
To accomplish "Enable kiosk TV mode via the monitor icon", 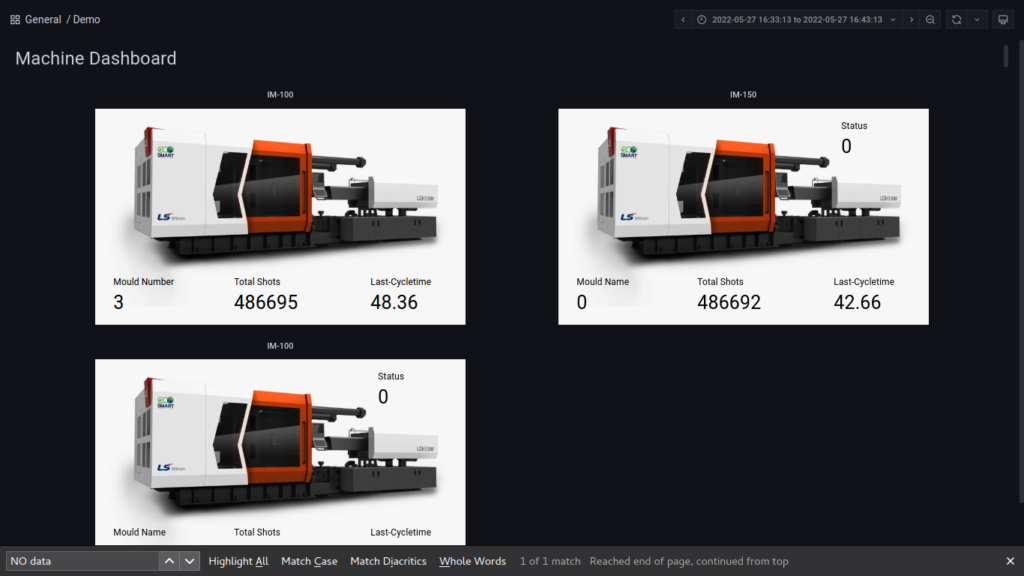I will point(1003,19).
